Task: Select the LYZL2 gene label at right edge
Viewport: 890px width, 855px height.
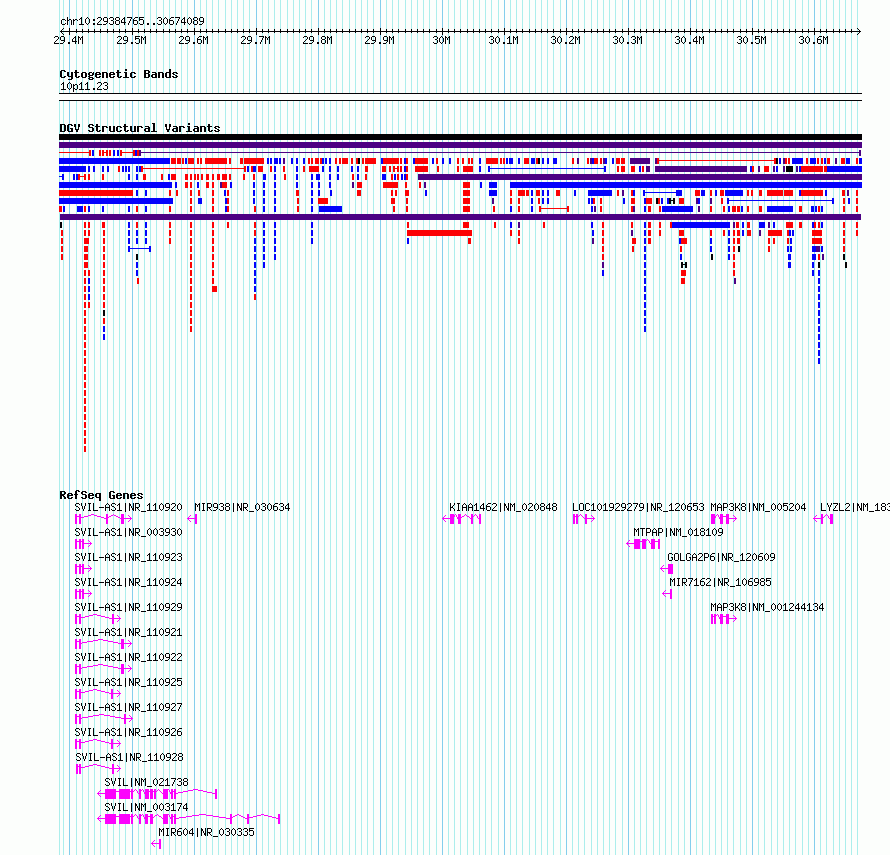Action: pyautogui.click(x=854, y=507)
